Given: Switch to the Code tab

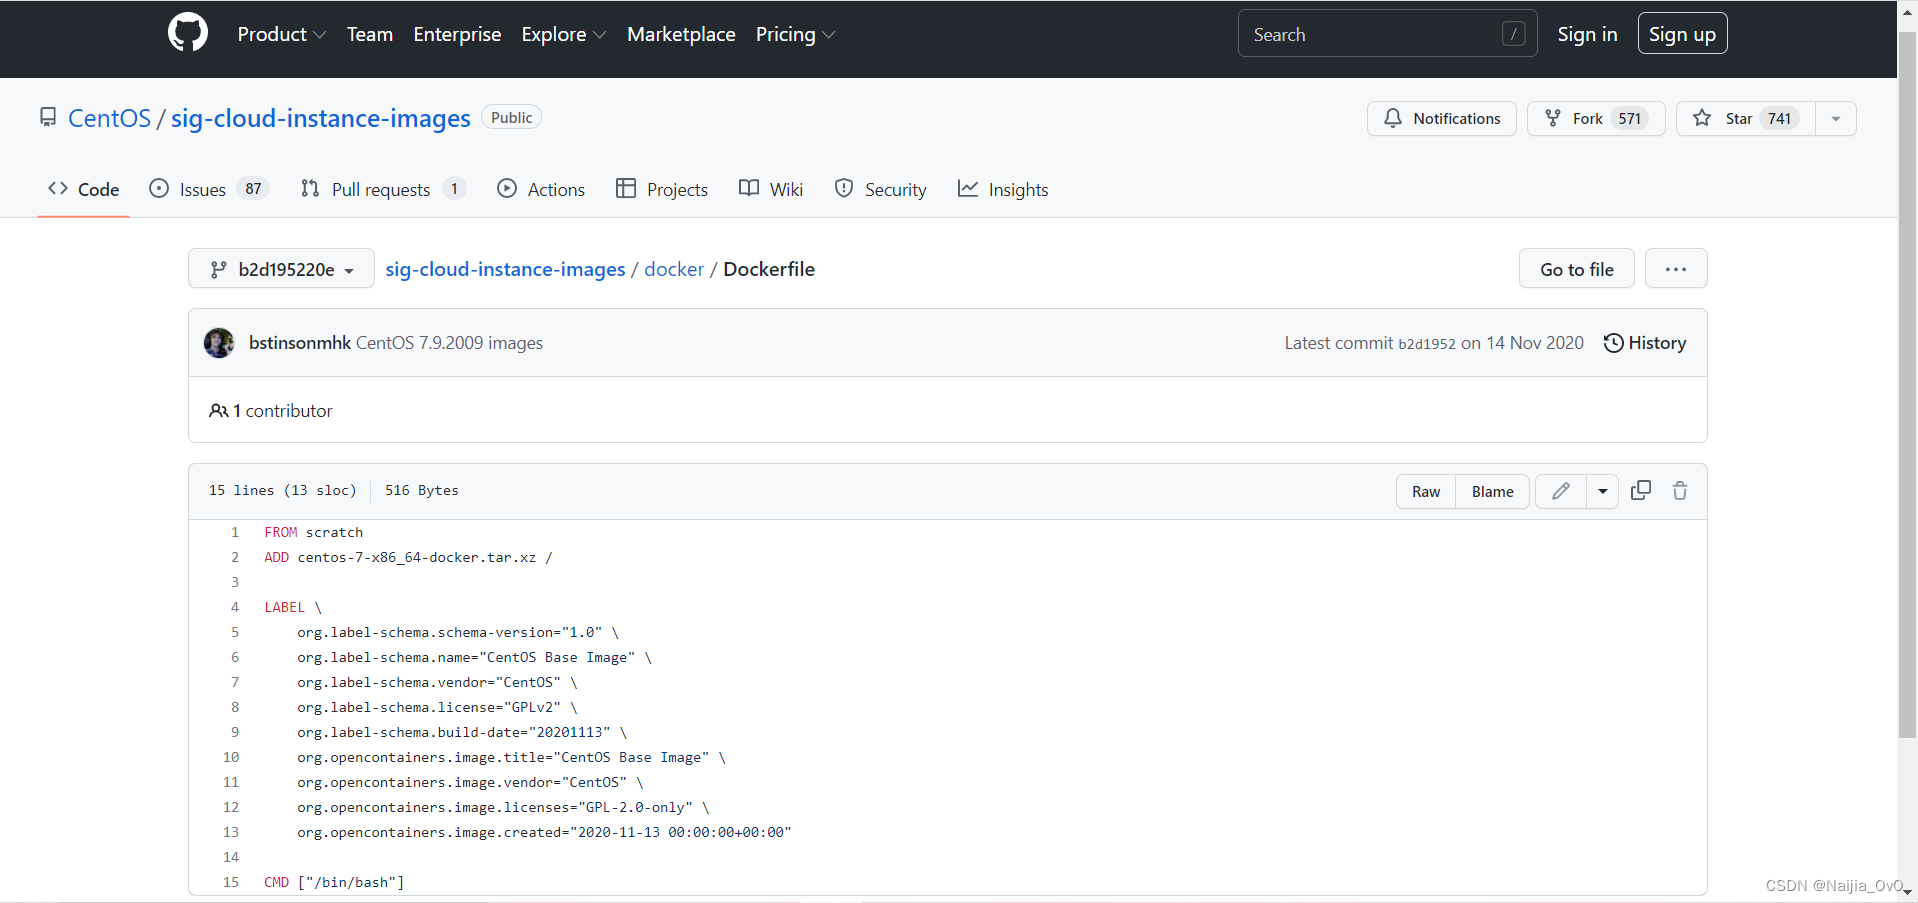Looking at the screenshot, I should pyautogui.click(x=84, y=189).
